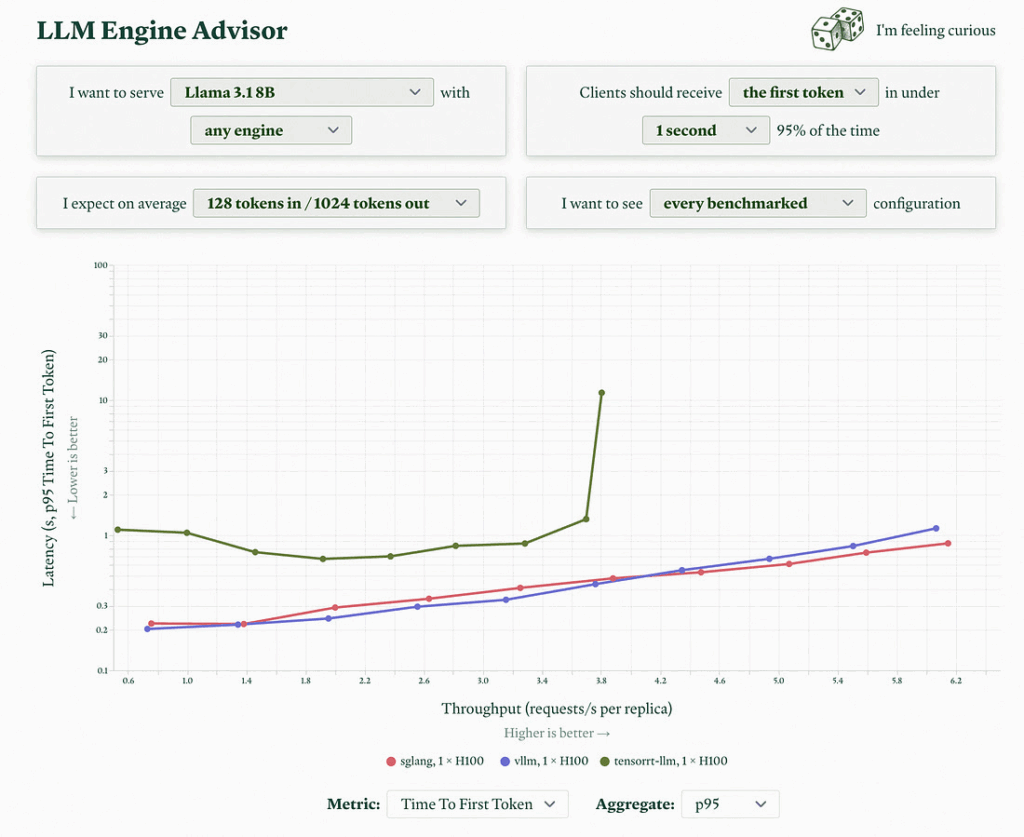
Task: Click the top tensorrt-llm data point above 10 s
Action: [601, 393]
